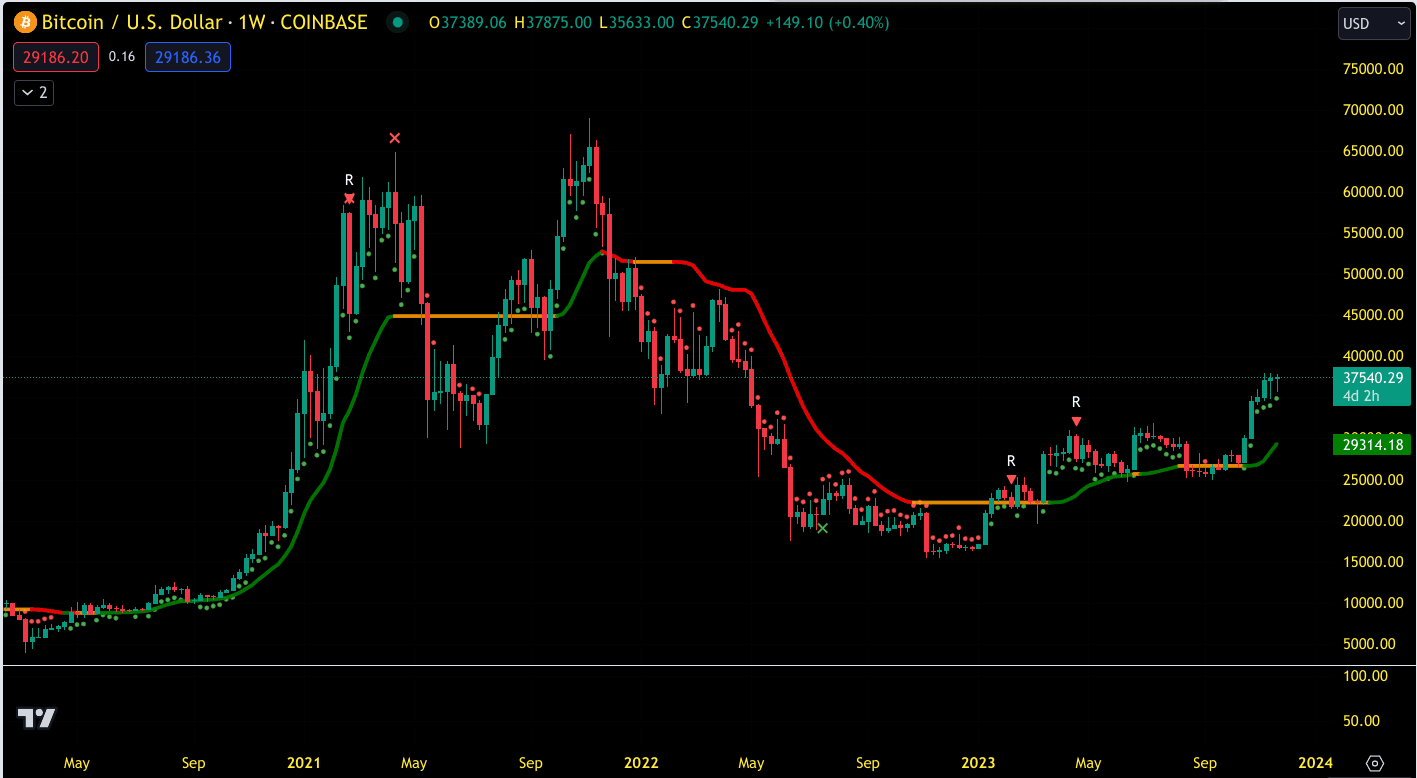Viewport: 1417px width, 778px height.
Task: Open chart settings gear on time axis
Action: [x=1375, y=763]
